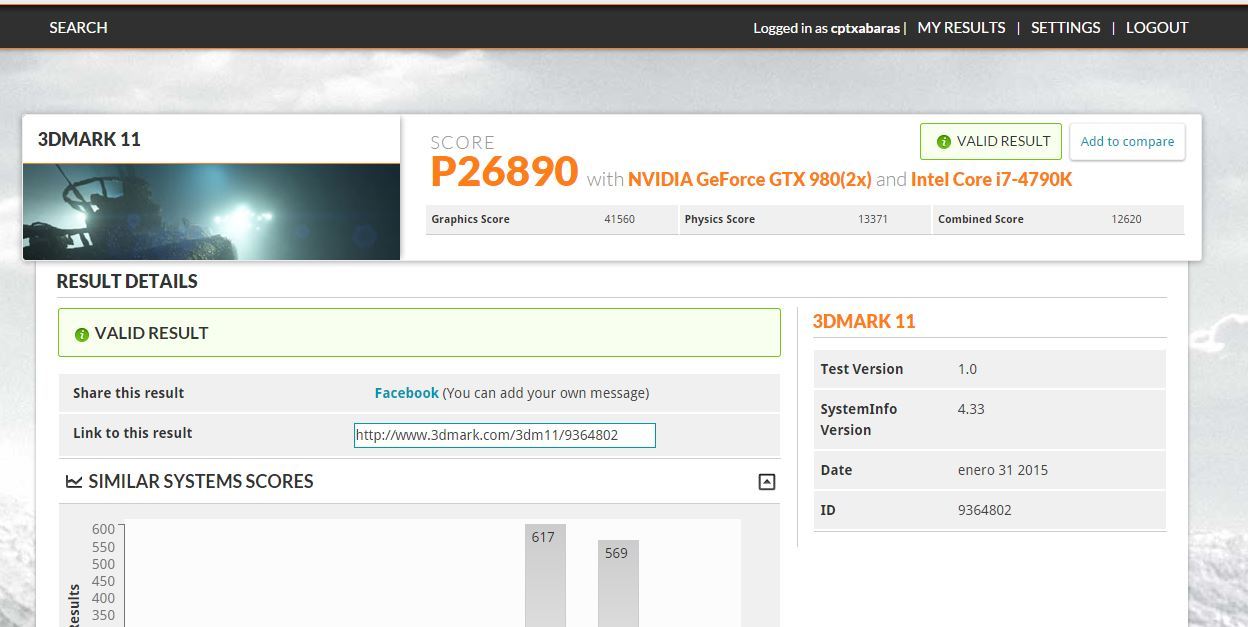
Task: Click the VALID RESULT badge button
Action: [991, 141]
